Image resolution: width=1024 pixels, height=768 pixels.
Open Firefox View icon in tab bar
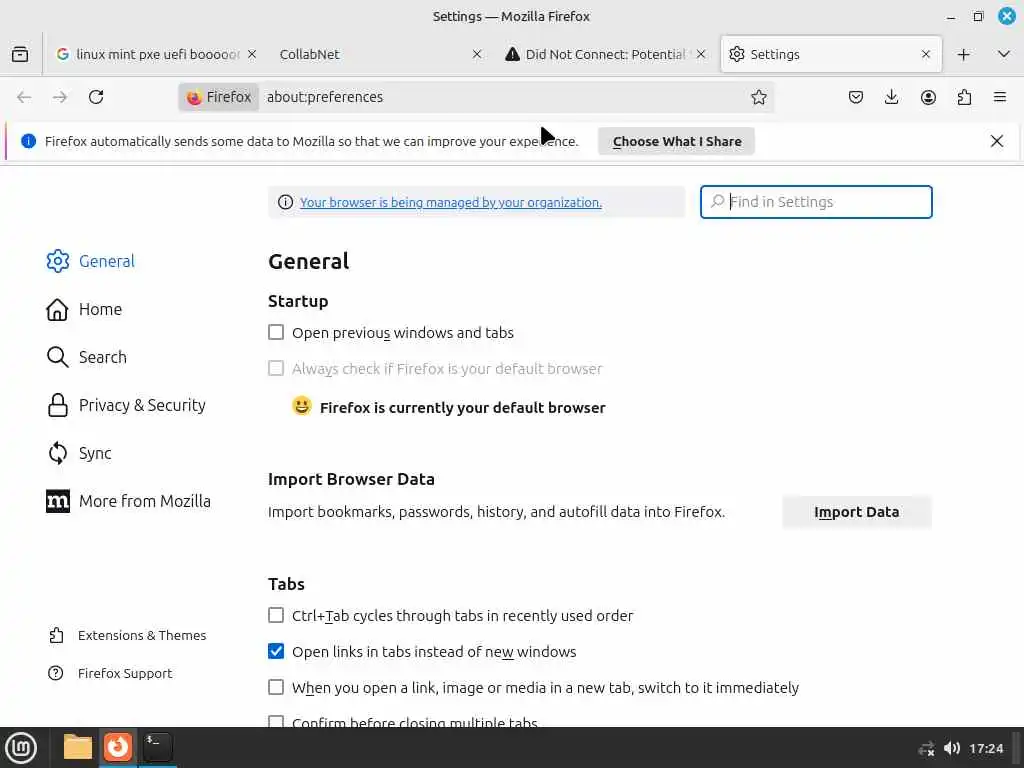20,54
